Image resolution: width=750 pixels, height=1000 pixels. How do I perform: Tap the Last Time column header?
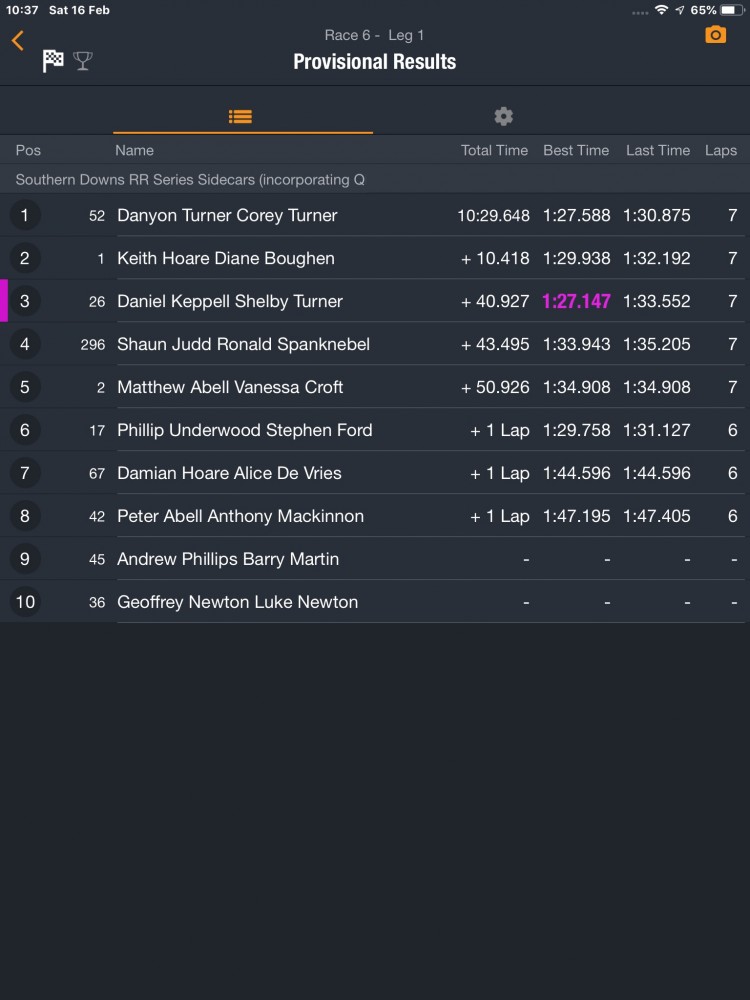click(x=658, y=150)
